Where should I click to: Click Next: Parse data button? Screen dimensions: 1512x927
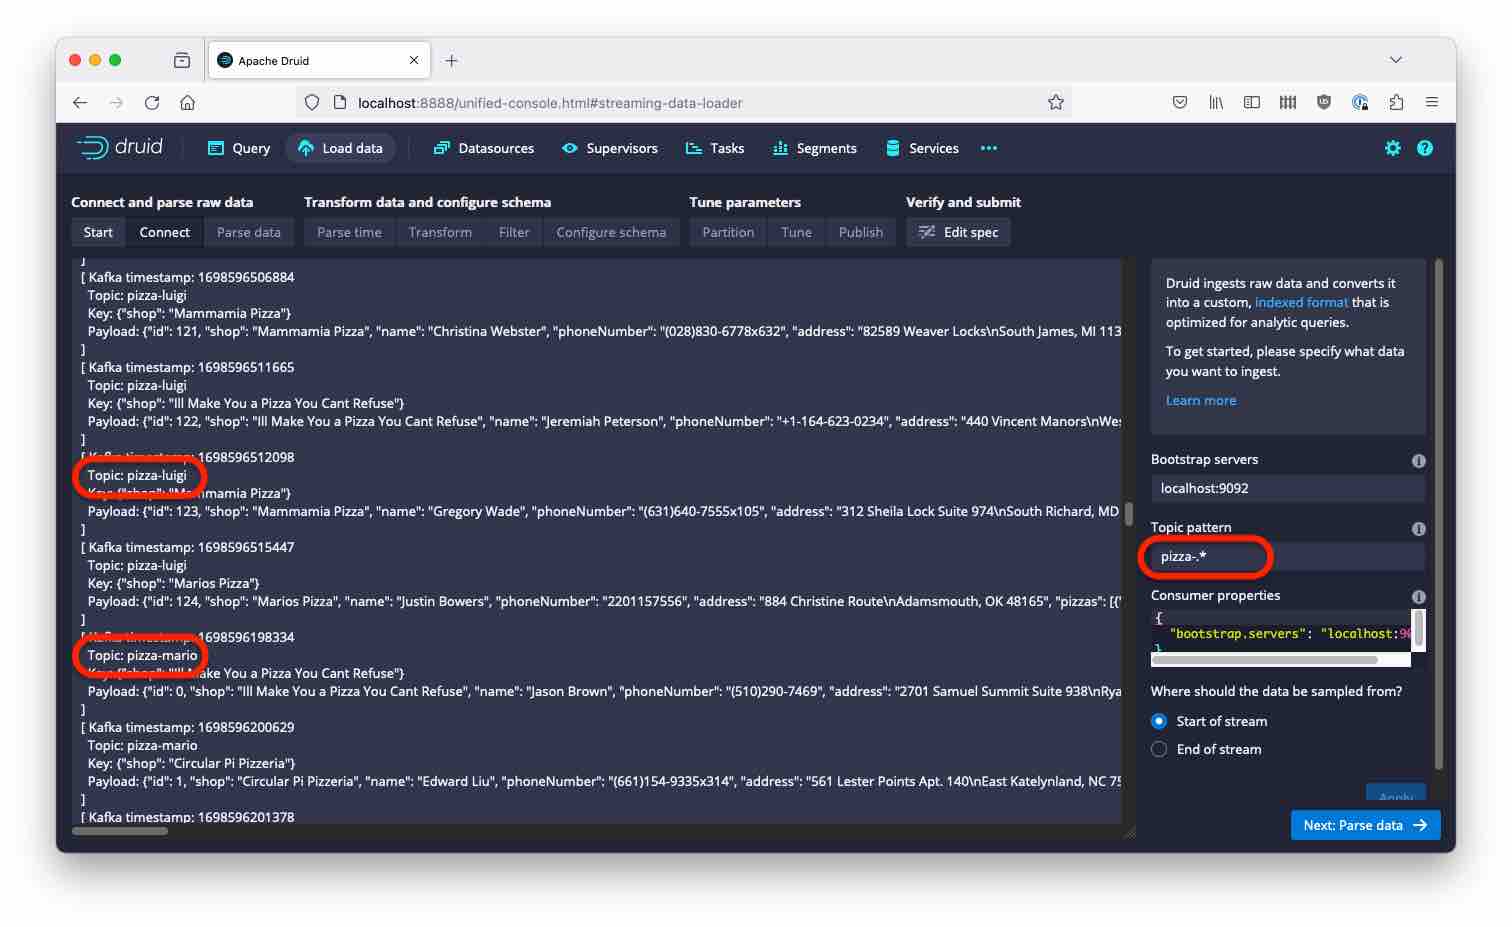click(1364, 824)
